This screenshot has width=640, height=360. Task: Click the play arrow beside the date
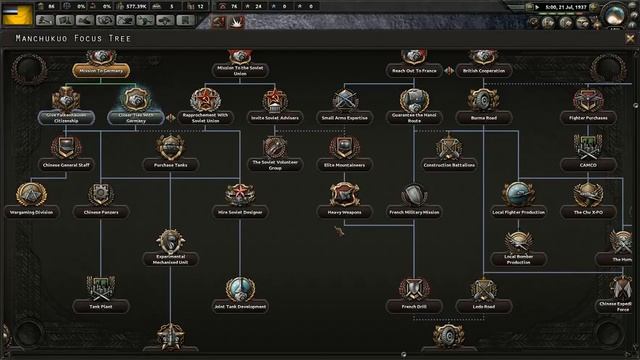tap(538, 7)
